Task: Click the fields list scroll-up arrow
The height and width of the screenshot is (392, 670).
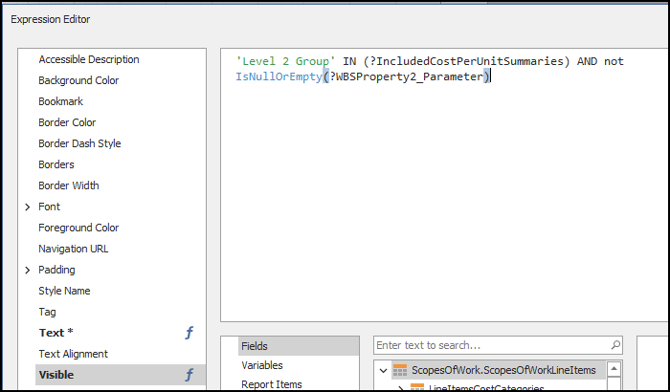Action: point(614,369)
